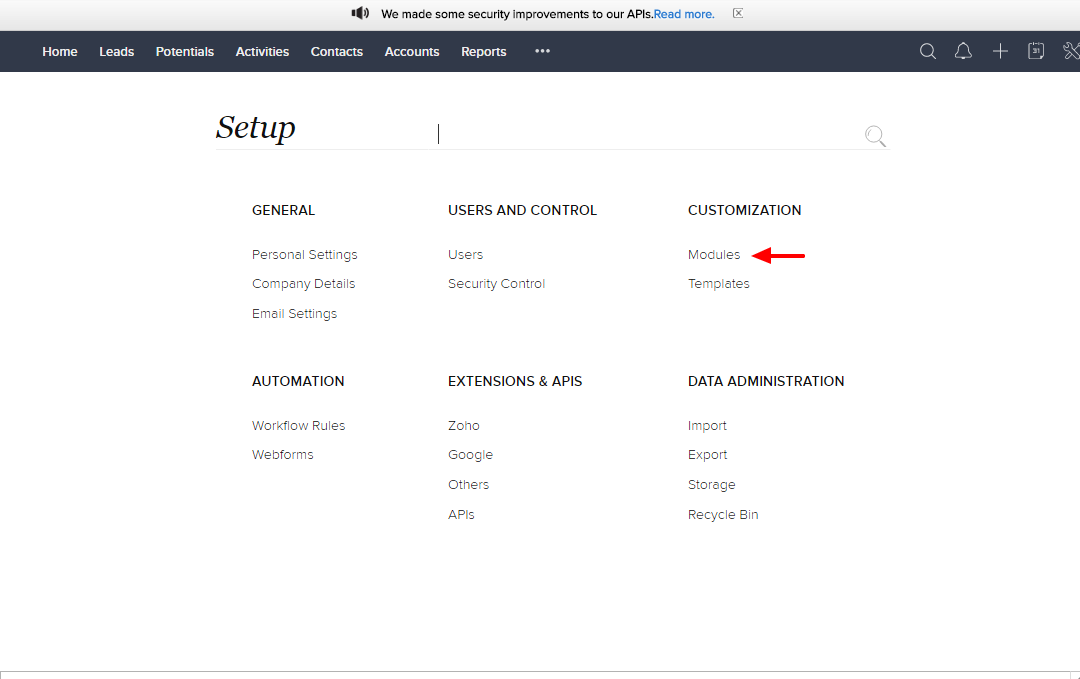Dismiss the security announcement banner
The height and width of the screenshot is (679, 1080).
738,14
